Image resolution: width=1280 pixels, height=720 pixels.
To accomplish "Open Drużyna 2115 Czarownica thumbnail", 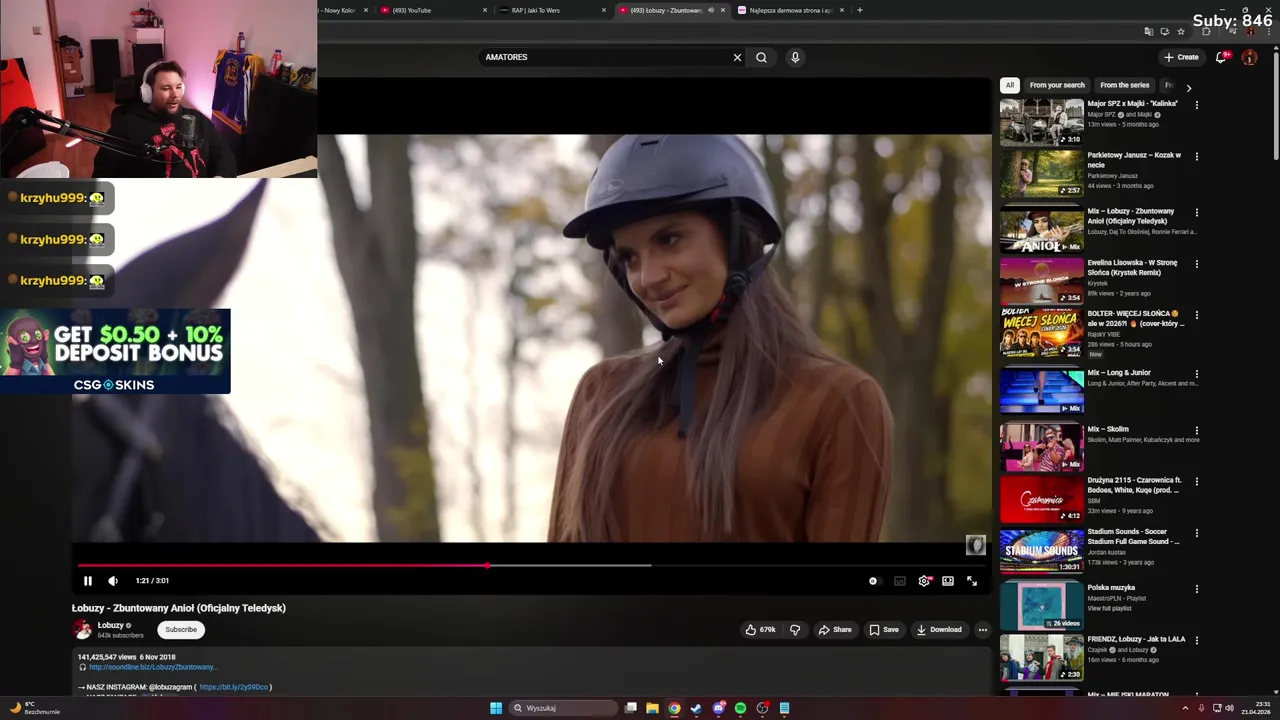I will coord(1041,498).
